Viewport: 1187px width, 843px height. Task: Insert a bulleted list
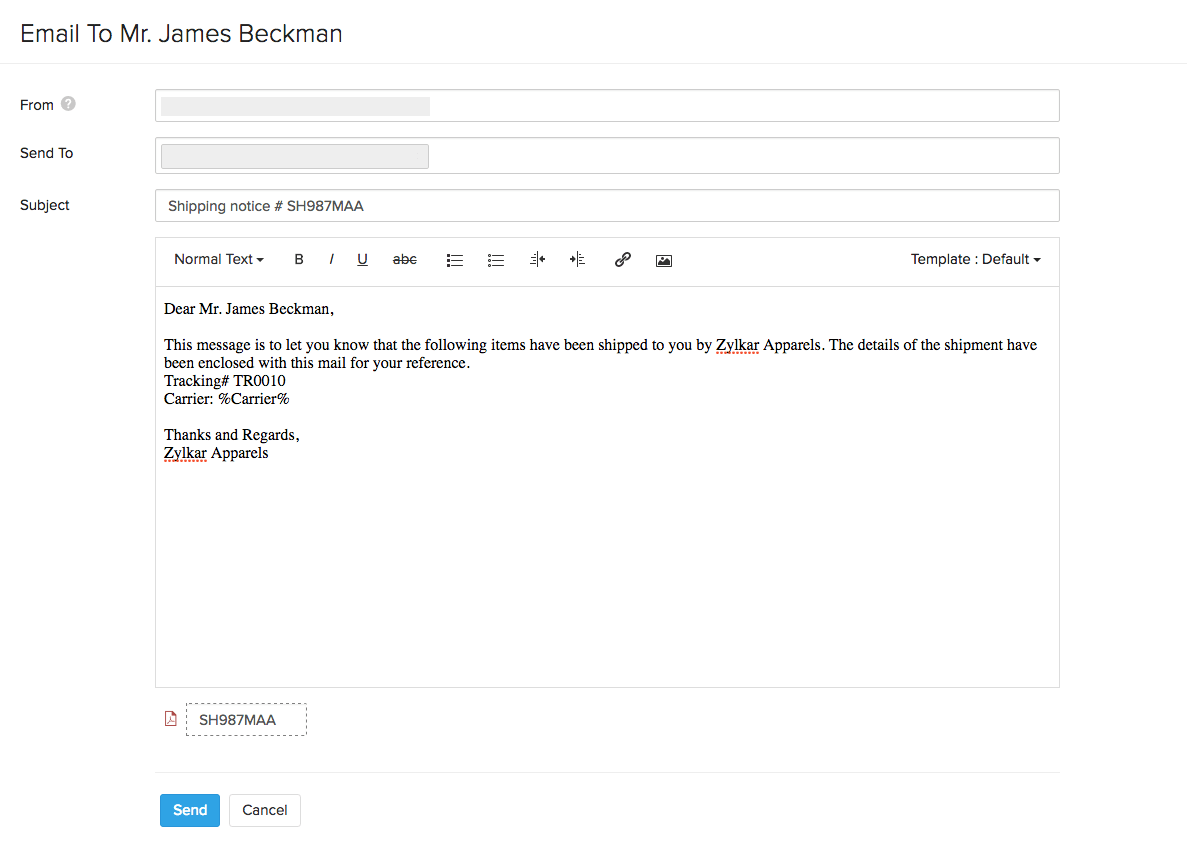click(455, 259)
